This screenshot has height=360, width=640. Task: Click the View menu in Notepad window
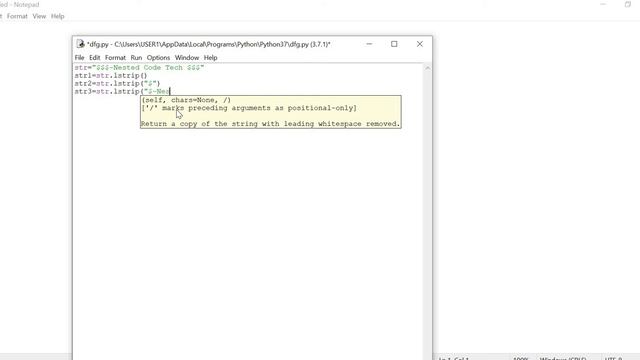tap(39, 16)
